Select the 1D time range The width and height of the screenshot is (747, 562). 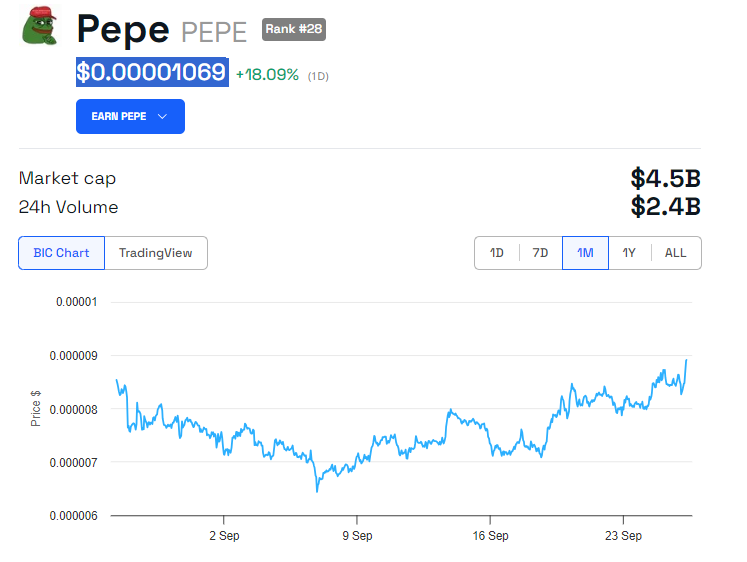497,253
